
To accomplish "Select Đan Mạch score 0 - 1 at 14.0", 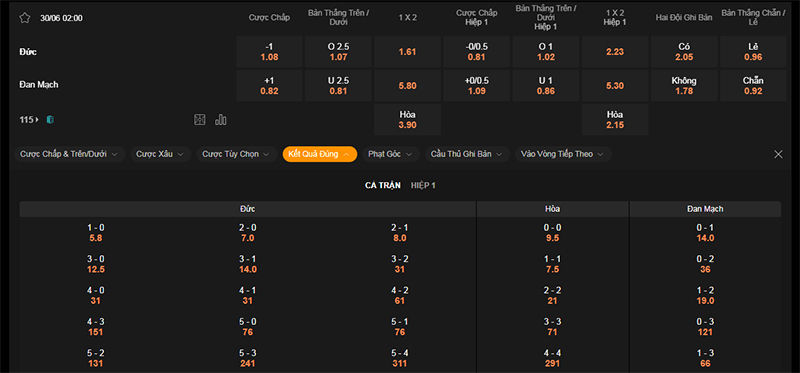I will click(705, 233).
